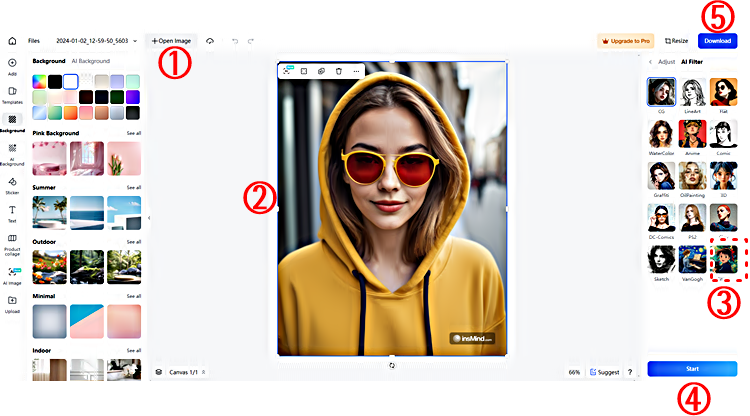
Task: Open the rainbow color picker swatch
Action: (39, 82)
